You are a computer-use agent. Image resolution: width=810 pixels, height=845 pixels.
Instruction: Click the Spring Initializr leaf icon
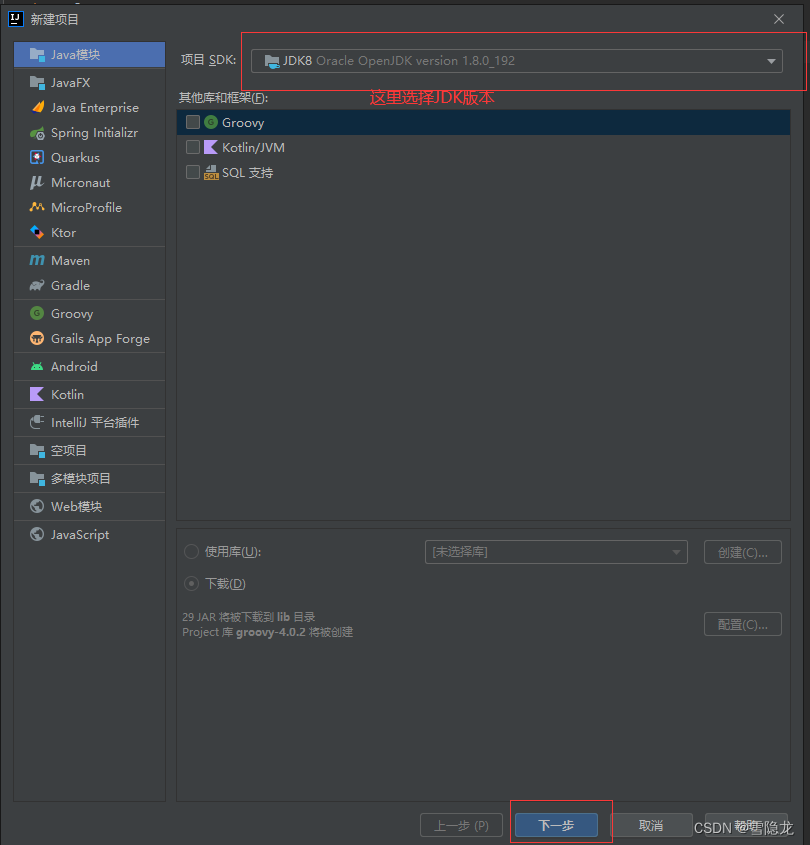point(37,133)
